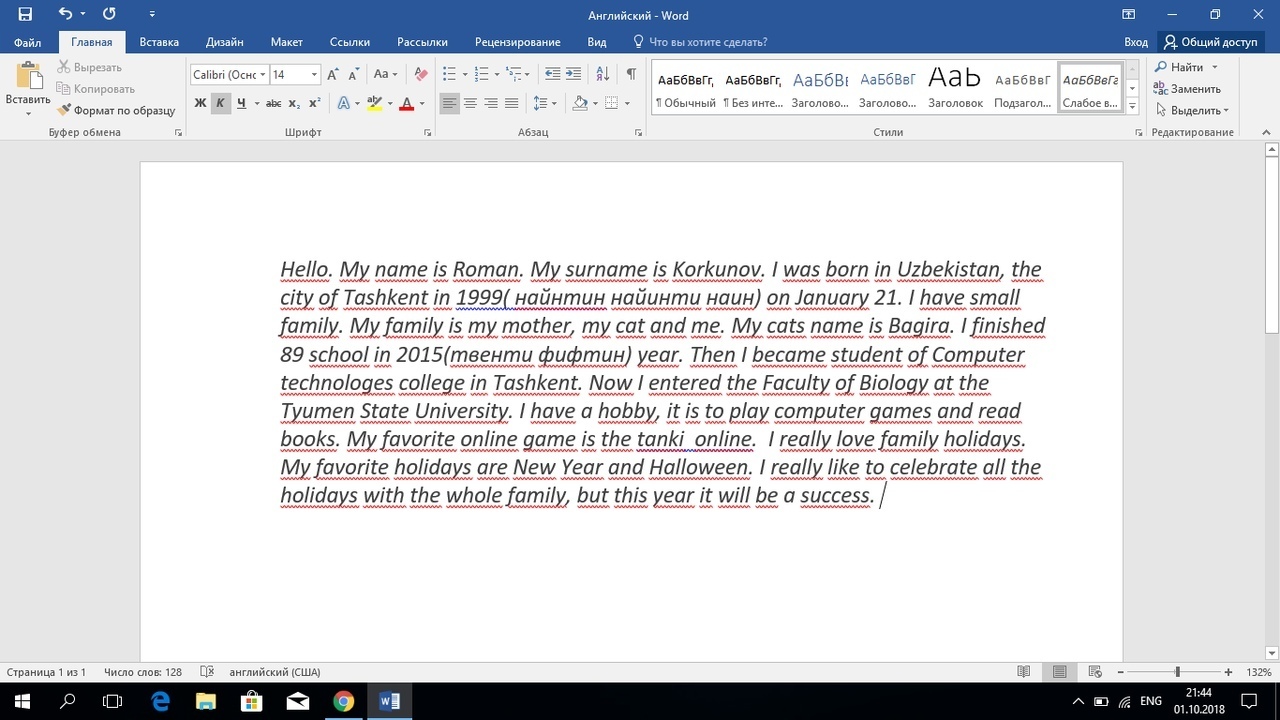This screenshot has height=720, width=1280.
Task: Switch to the Вставка tab
Action: point(159,42)
